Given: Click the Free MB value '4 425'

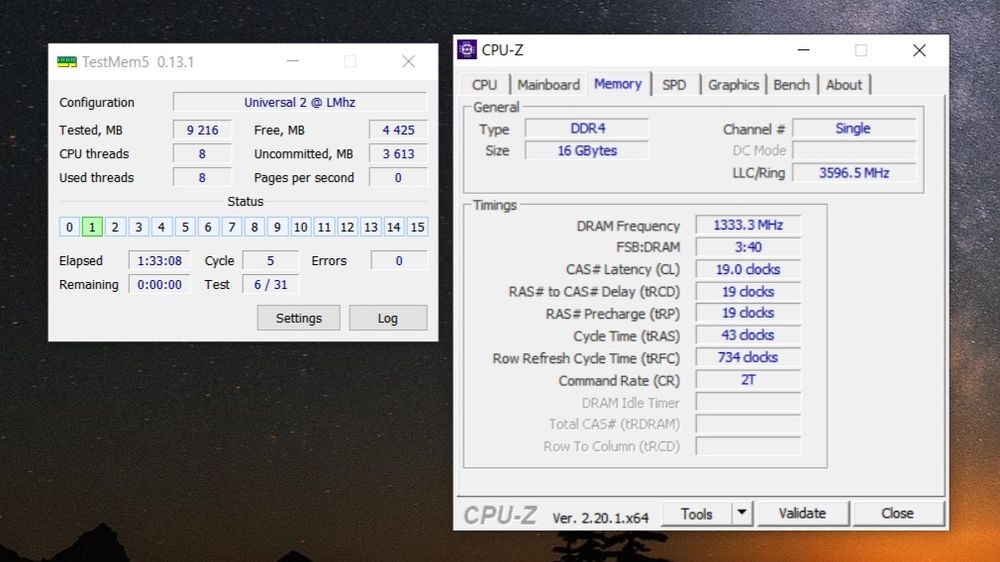Looking at the screenshot, I should [398, 130].
